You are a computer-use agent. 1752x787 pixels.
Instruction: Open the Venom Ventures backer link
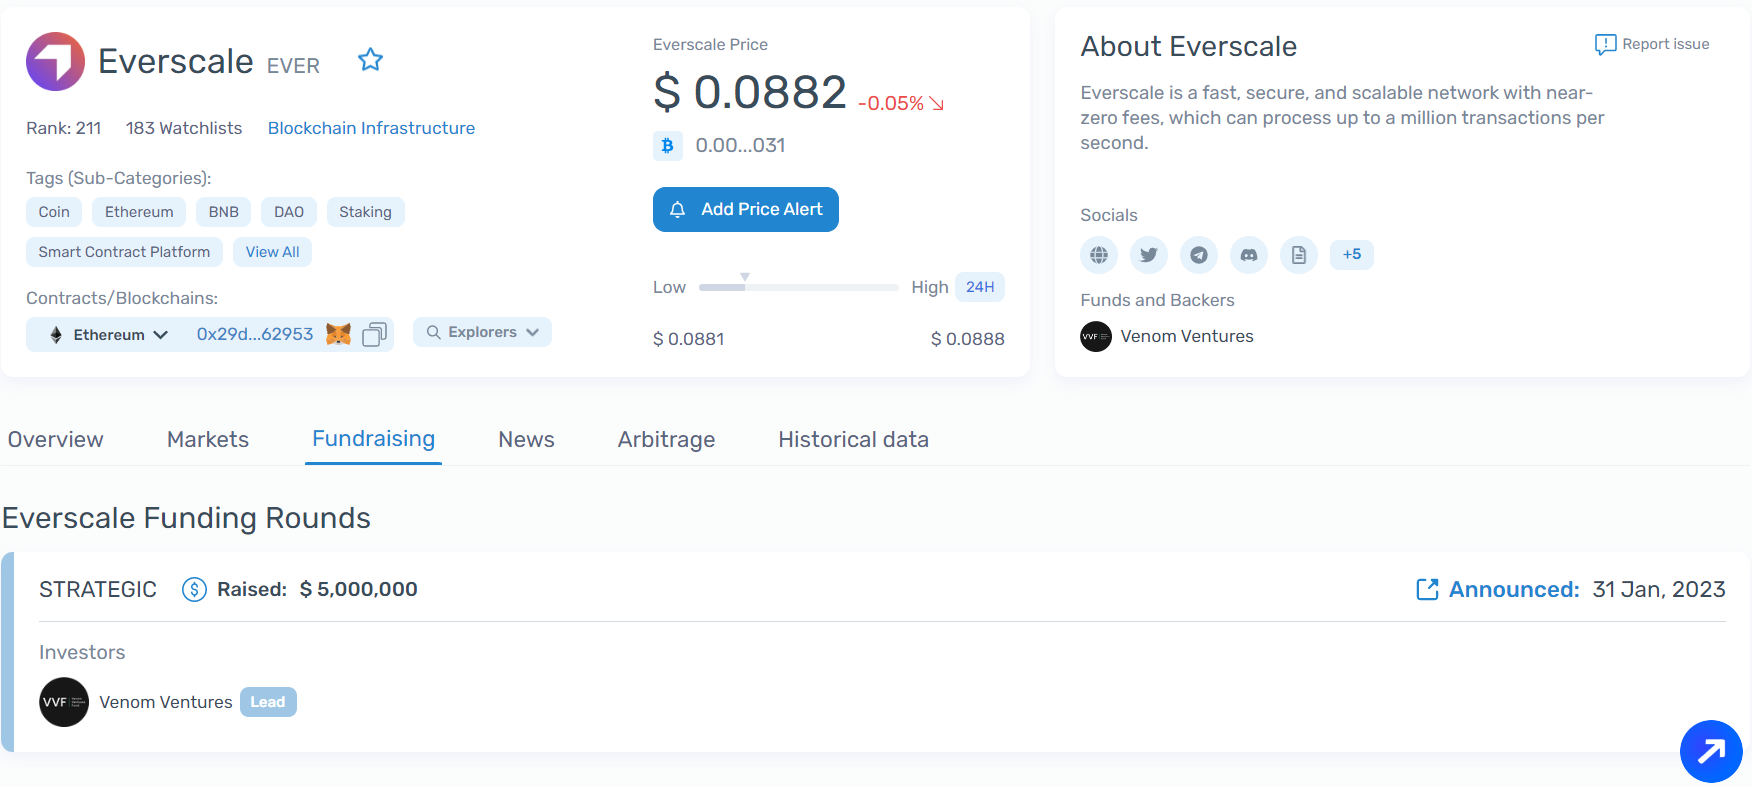tap(1187, 336)
